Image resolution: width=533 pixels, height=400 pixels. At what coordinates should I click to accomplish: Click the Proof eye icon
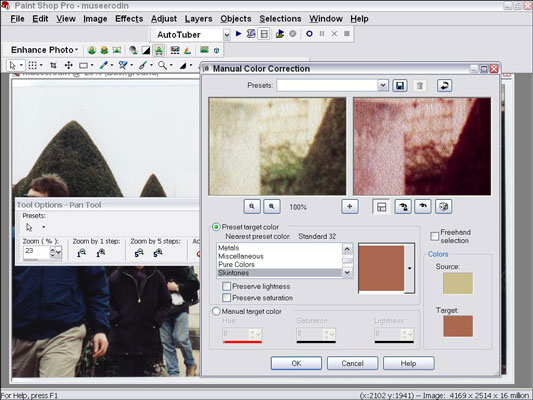(423, 206)
